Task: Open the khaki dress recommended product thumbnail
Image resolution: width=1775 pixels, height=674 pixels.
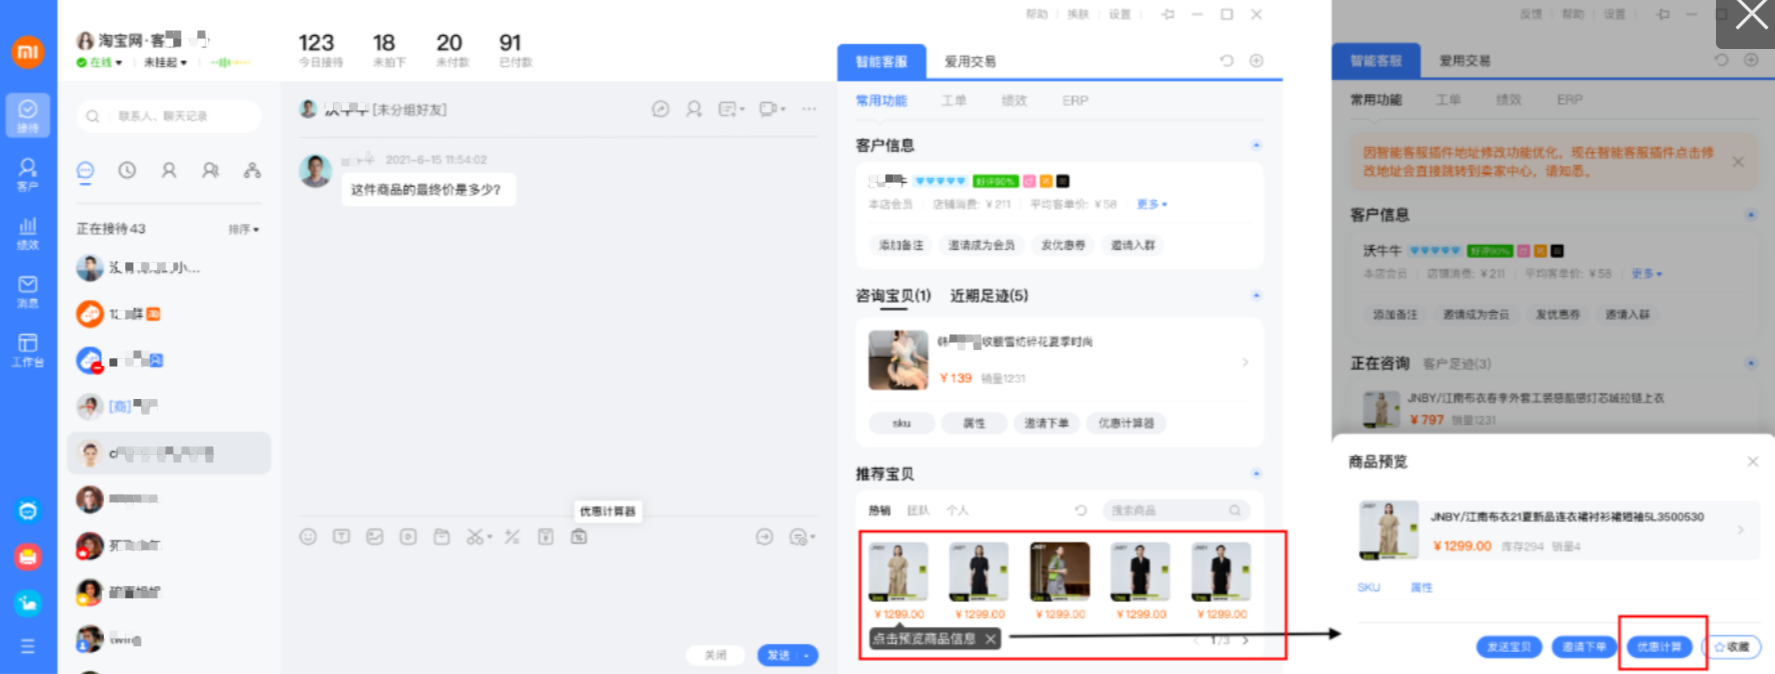Action: click(898, 572)
